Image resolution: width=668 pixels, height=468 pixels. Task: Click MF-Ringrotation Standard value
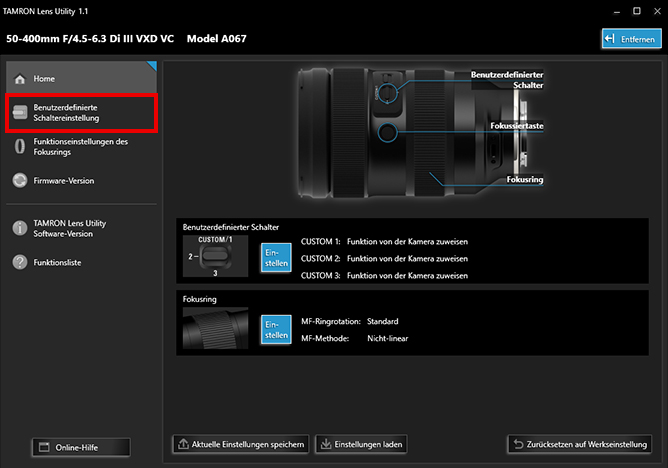tap(383, 321)
